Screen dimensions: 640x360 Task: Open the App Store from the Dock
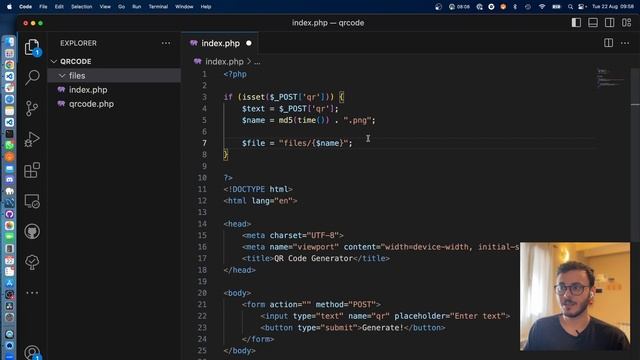pos(9,282)
